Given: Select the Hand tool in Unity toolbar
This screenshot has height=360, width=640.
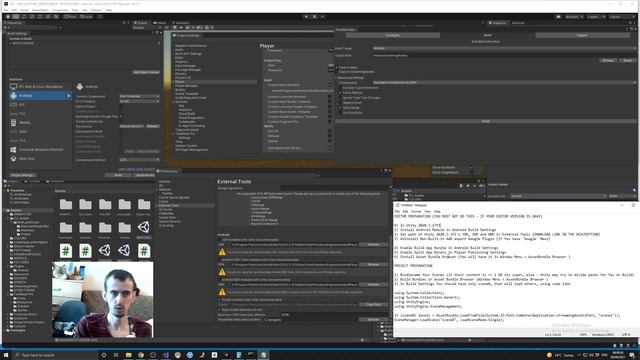Looking at the screenshot, I should [8, 17].
